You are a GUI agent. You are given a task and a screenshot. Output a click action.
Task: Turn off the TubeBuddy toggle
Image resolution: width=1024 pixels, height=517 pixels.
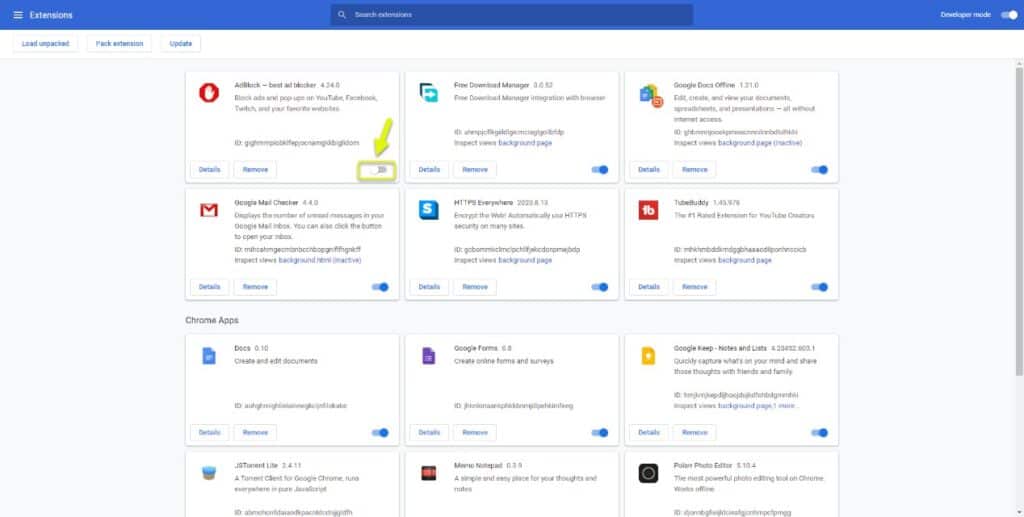point(820,287)
